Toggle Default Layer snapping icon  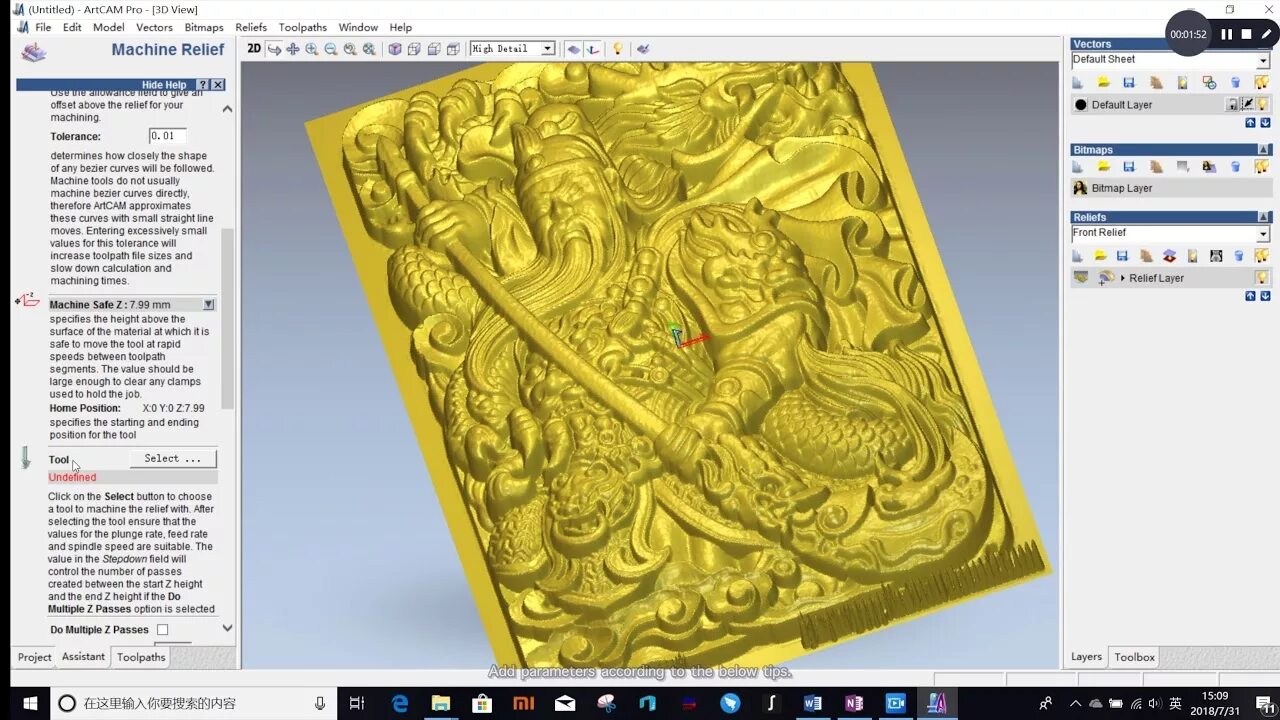click(x=1247, y=104)
